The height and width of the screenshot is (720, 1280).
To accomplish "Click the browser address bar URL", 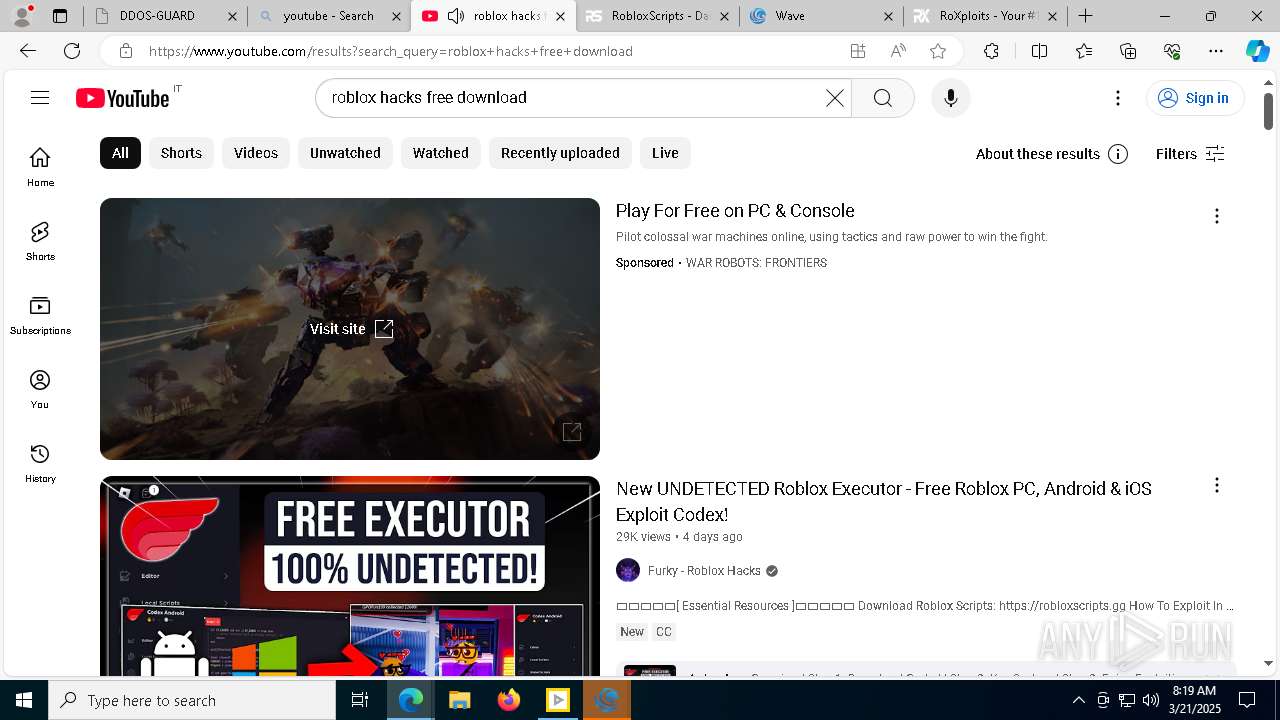I will (x=391, y=51).
